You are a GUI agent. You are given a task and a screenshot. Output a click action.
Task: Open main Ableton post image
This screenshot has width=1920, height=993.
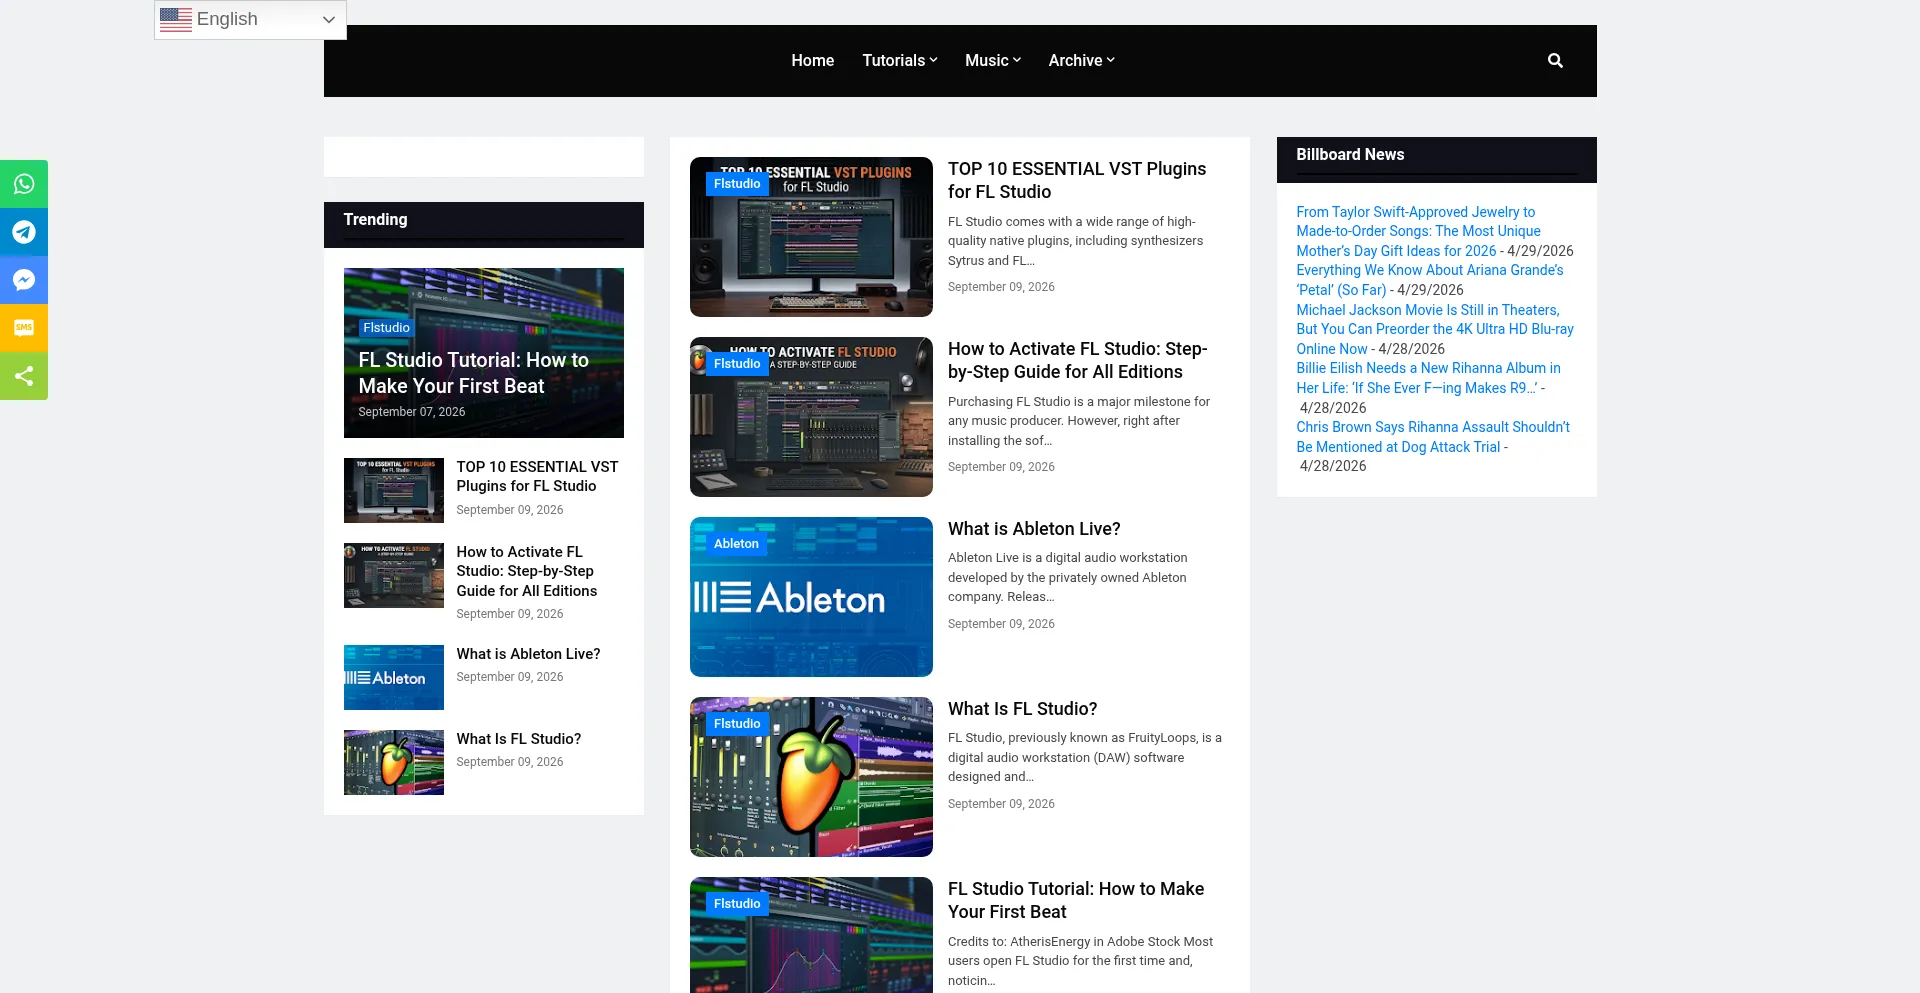[811, 597]
